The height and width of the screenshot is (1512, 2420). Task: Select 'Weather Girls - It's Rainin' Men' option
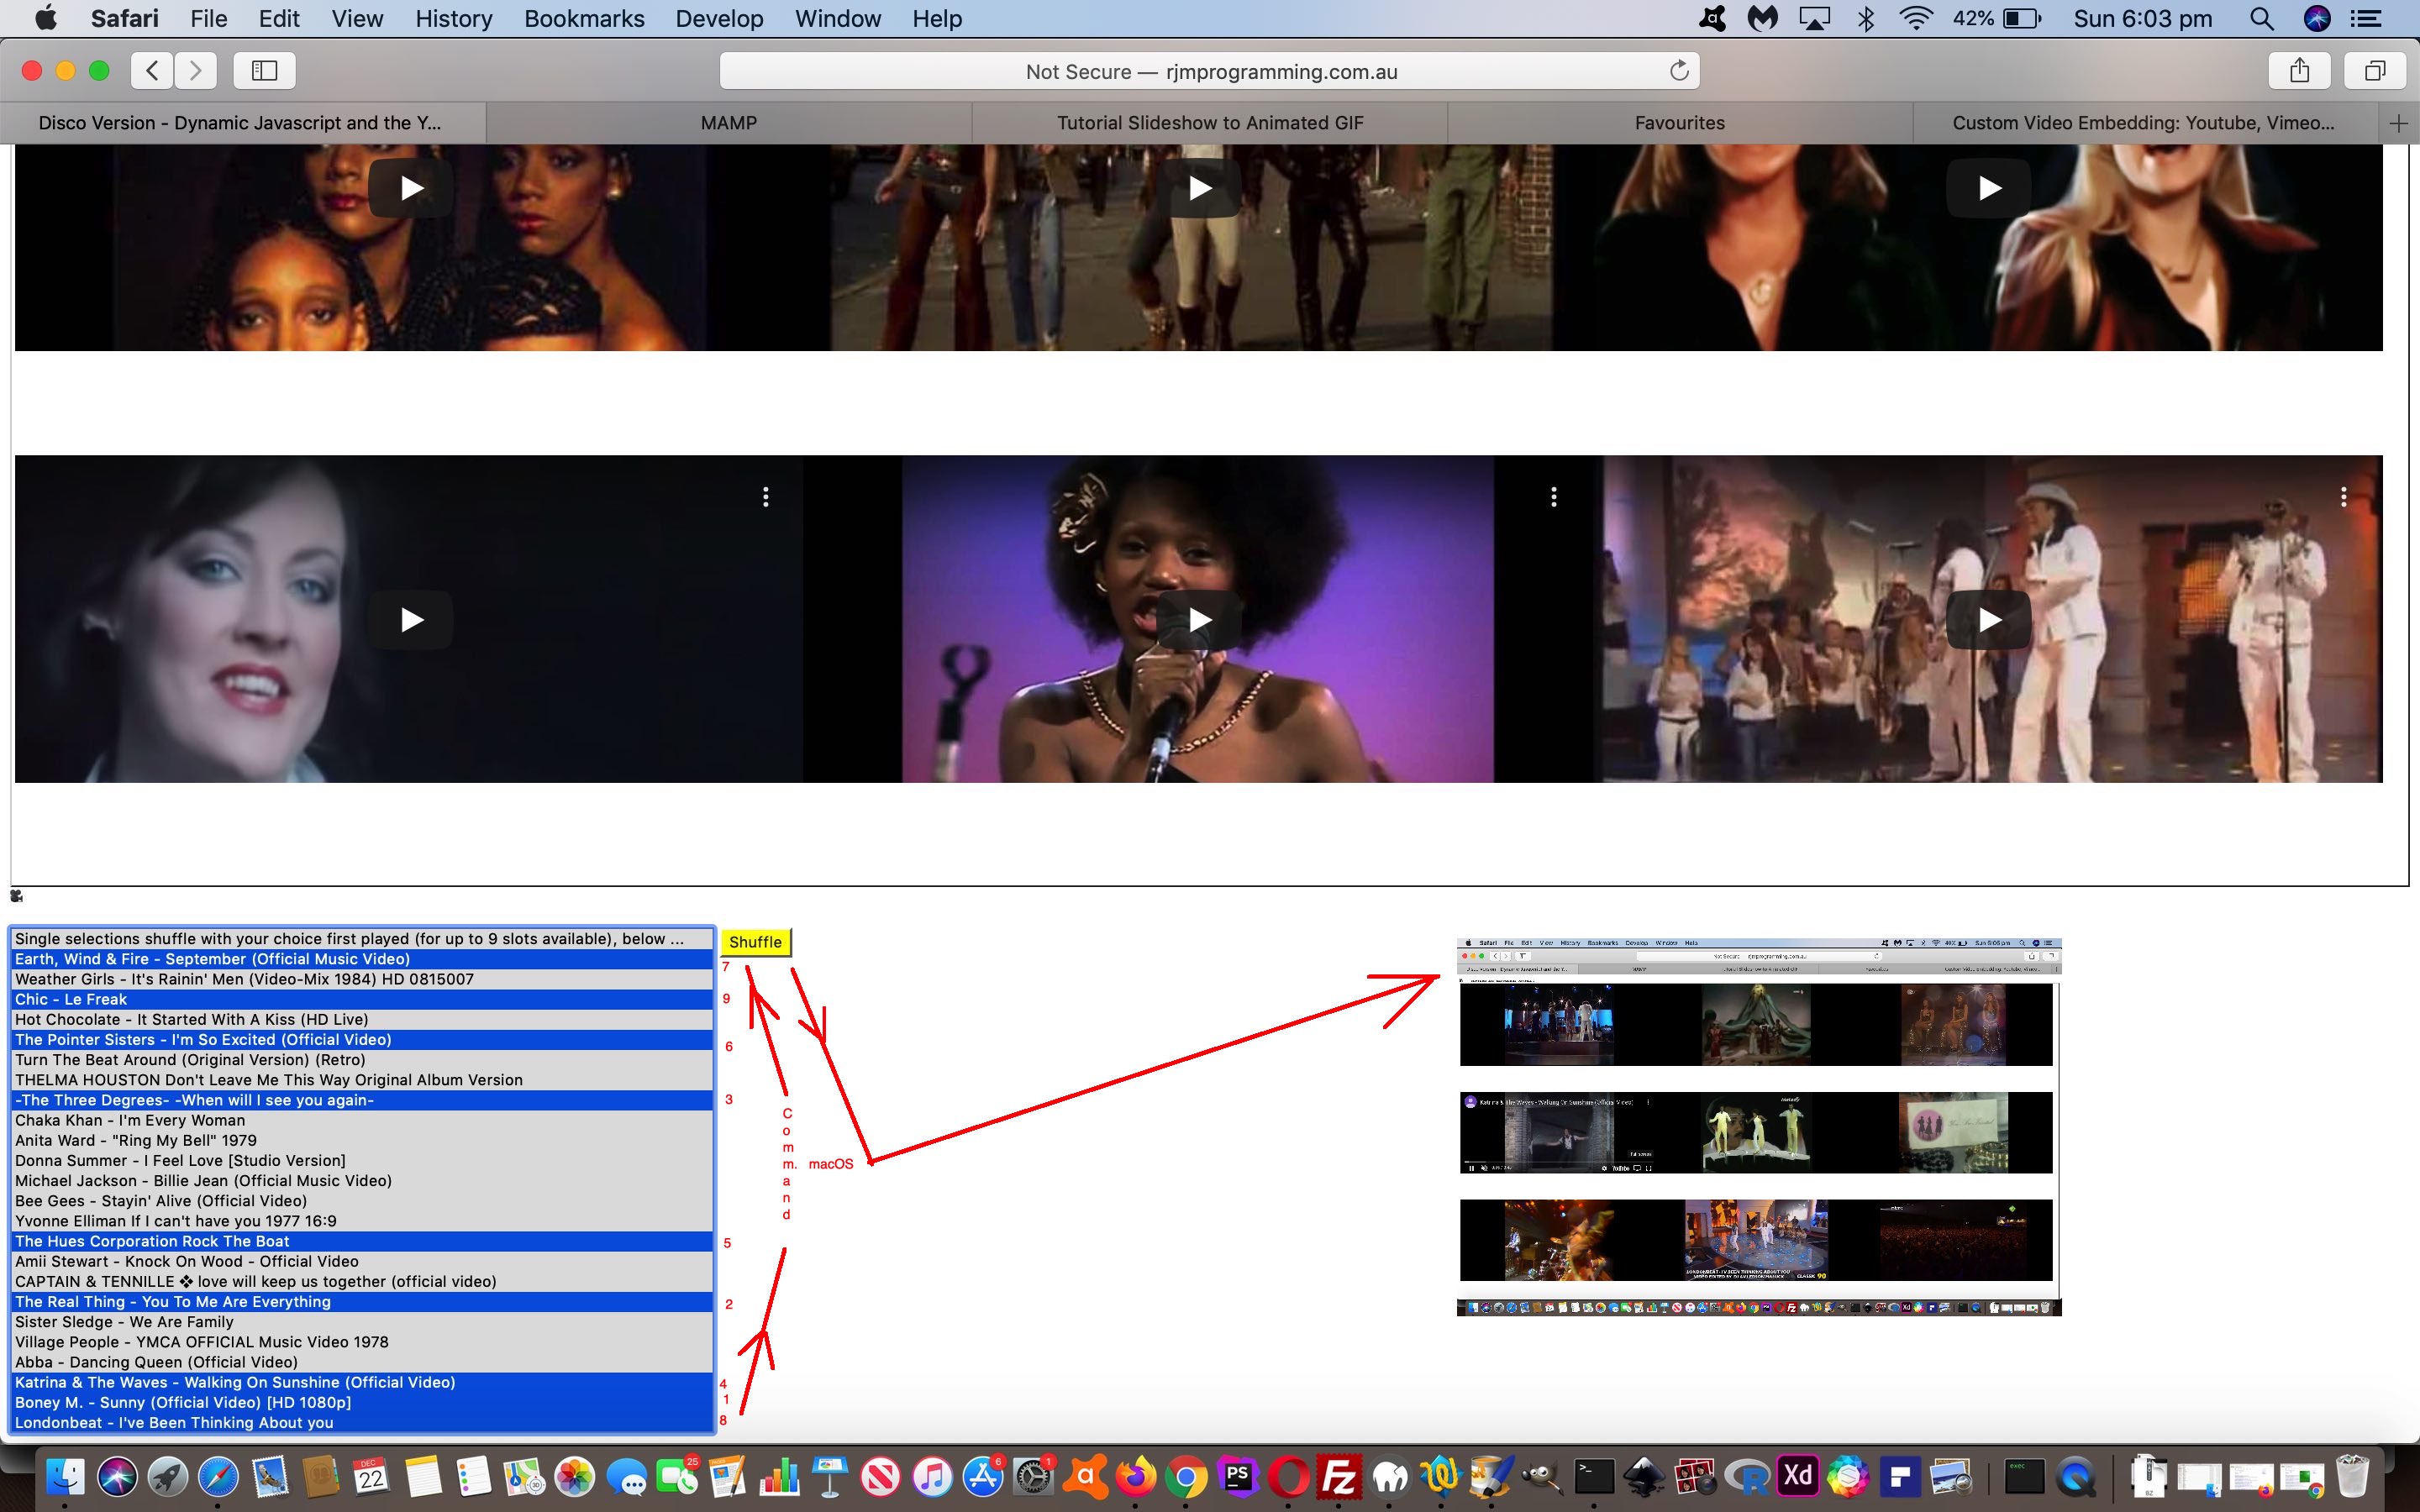(362, 979)
